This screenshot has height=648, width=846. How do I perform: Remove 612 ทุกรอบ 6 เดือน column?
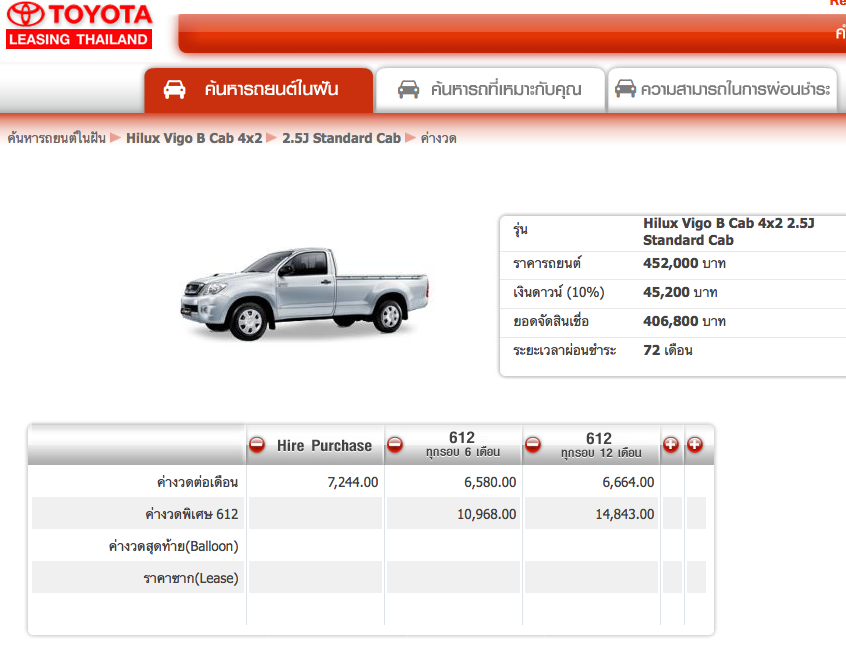pyautogui.click(x=395, y=445)
